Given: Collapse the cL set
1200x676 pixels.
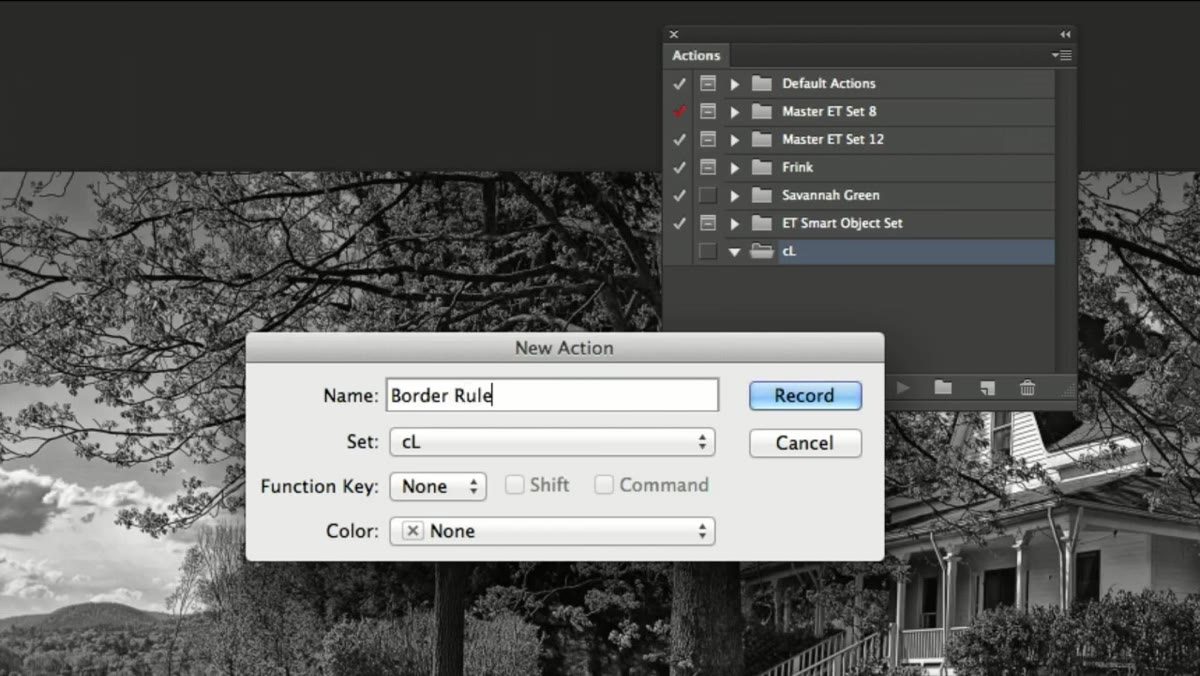Looking at the screenshot, I should [x=735, y=252].
